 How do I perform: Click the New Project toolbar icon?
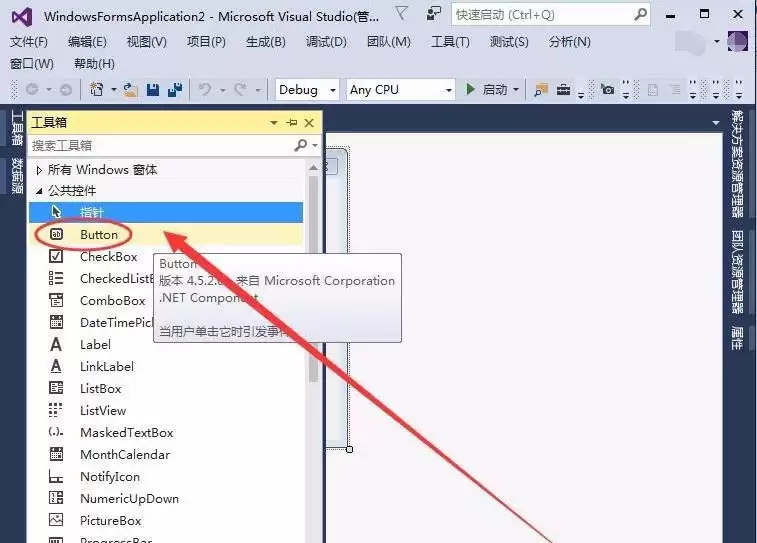point(97,90)
